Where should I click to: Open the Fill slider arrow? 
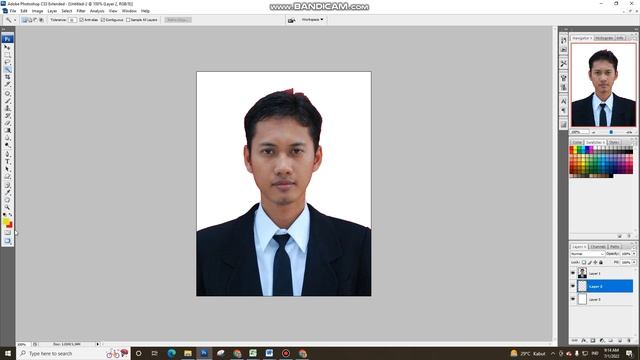[634, 262]
